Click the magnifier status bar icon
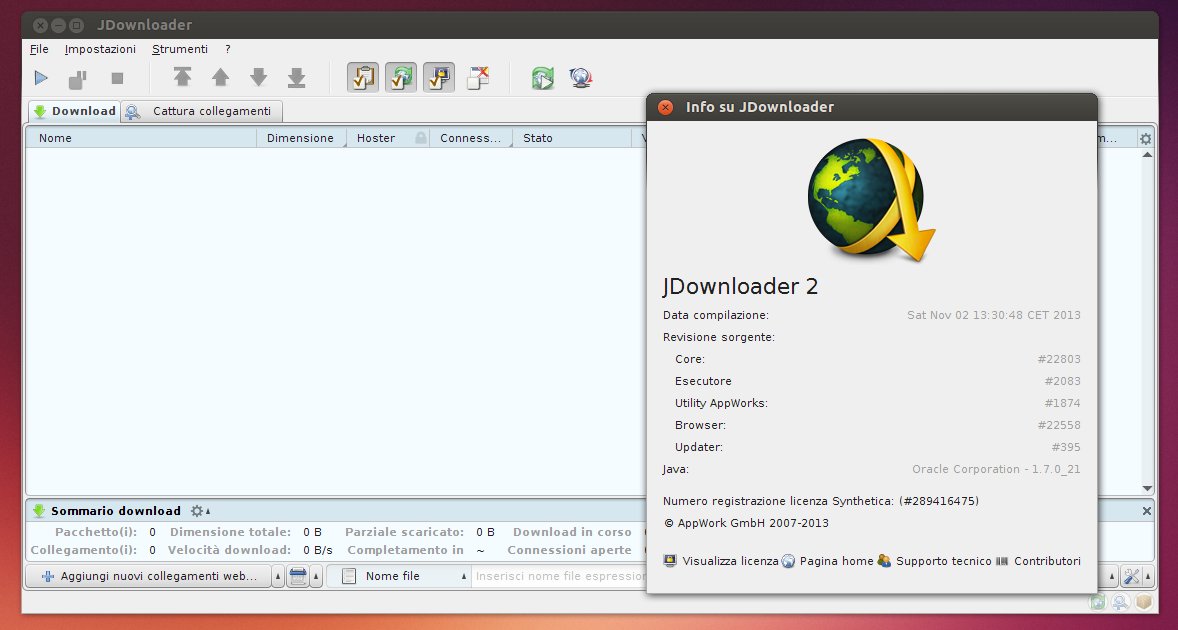 pos(1121,602)
